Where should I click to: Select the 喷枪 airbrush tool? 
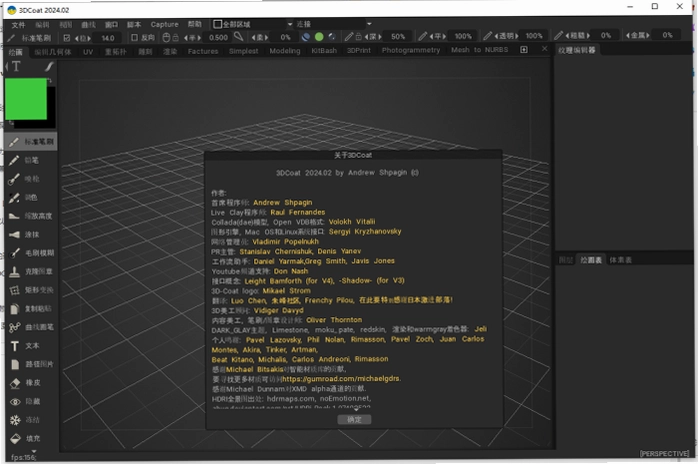[x=31, y=179]
